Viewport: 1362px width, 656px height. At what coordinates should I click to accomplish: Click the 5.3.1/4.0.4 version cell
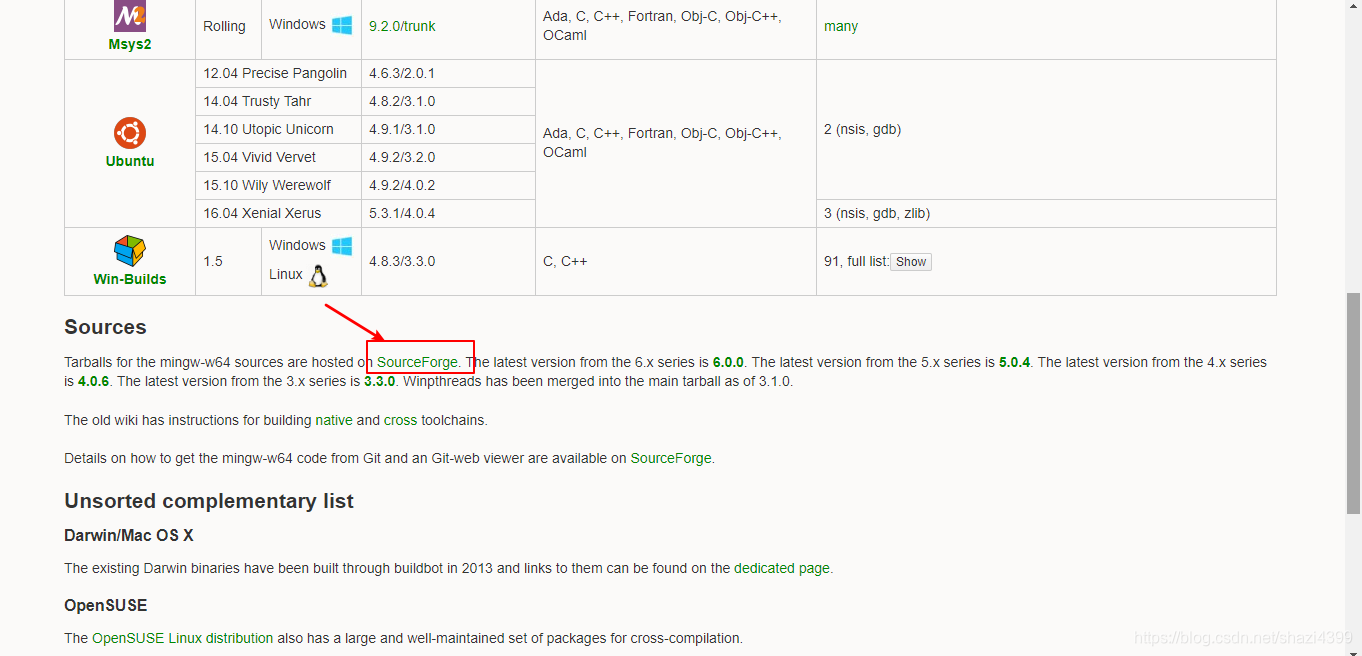[448, 213]
